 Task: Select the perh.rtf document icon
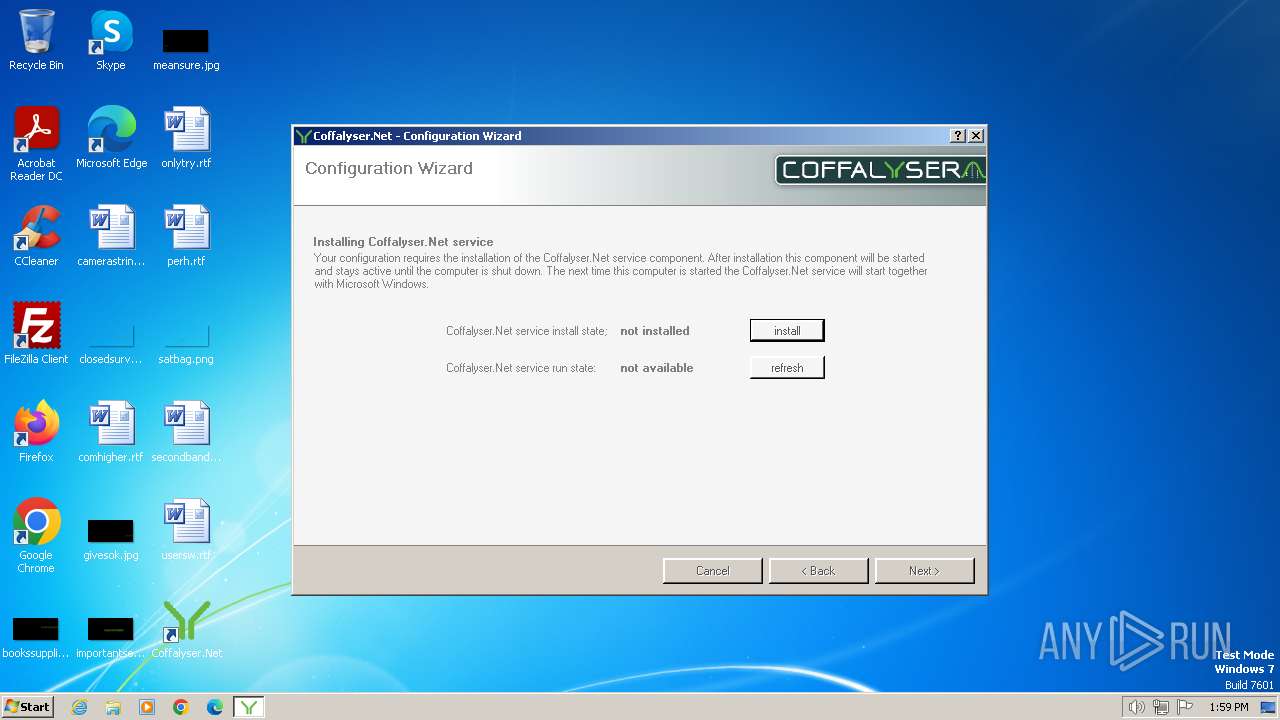(x=186, y=236)
